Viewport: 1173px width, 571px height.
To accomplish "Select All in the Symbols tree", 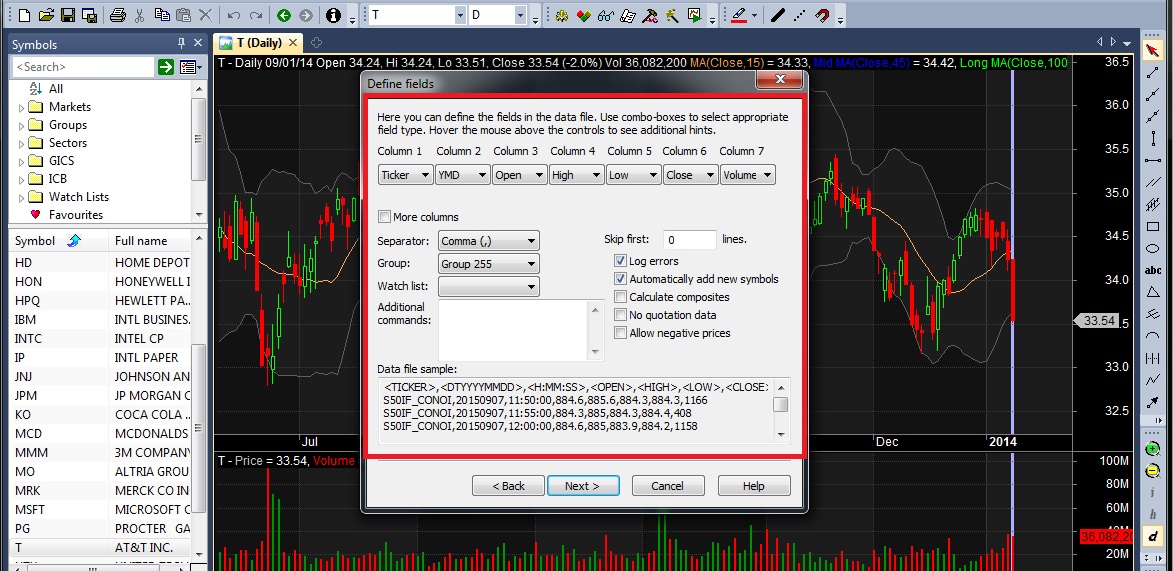I will (x=55, y=89).
